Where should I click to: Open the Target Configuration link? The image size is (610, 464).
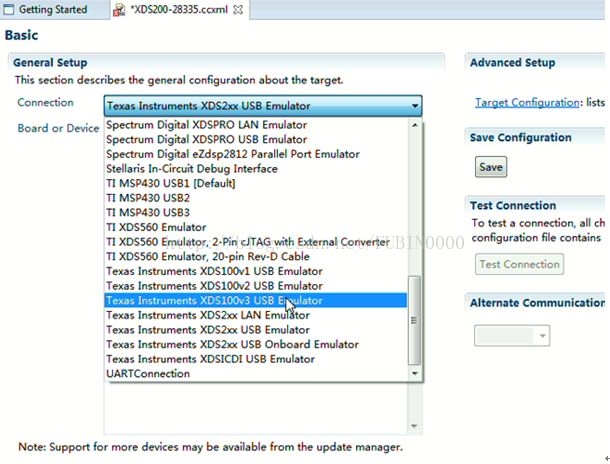(x=527, y=102)
